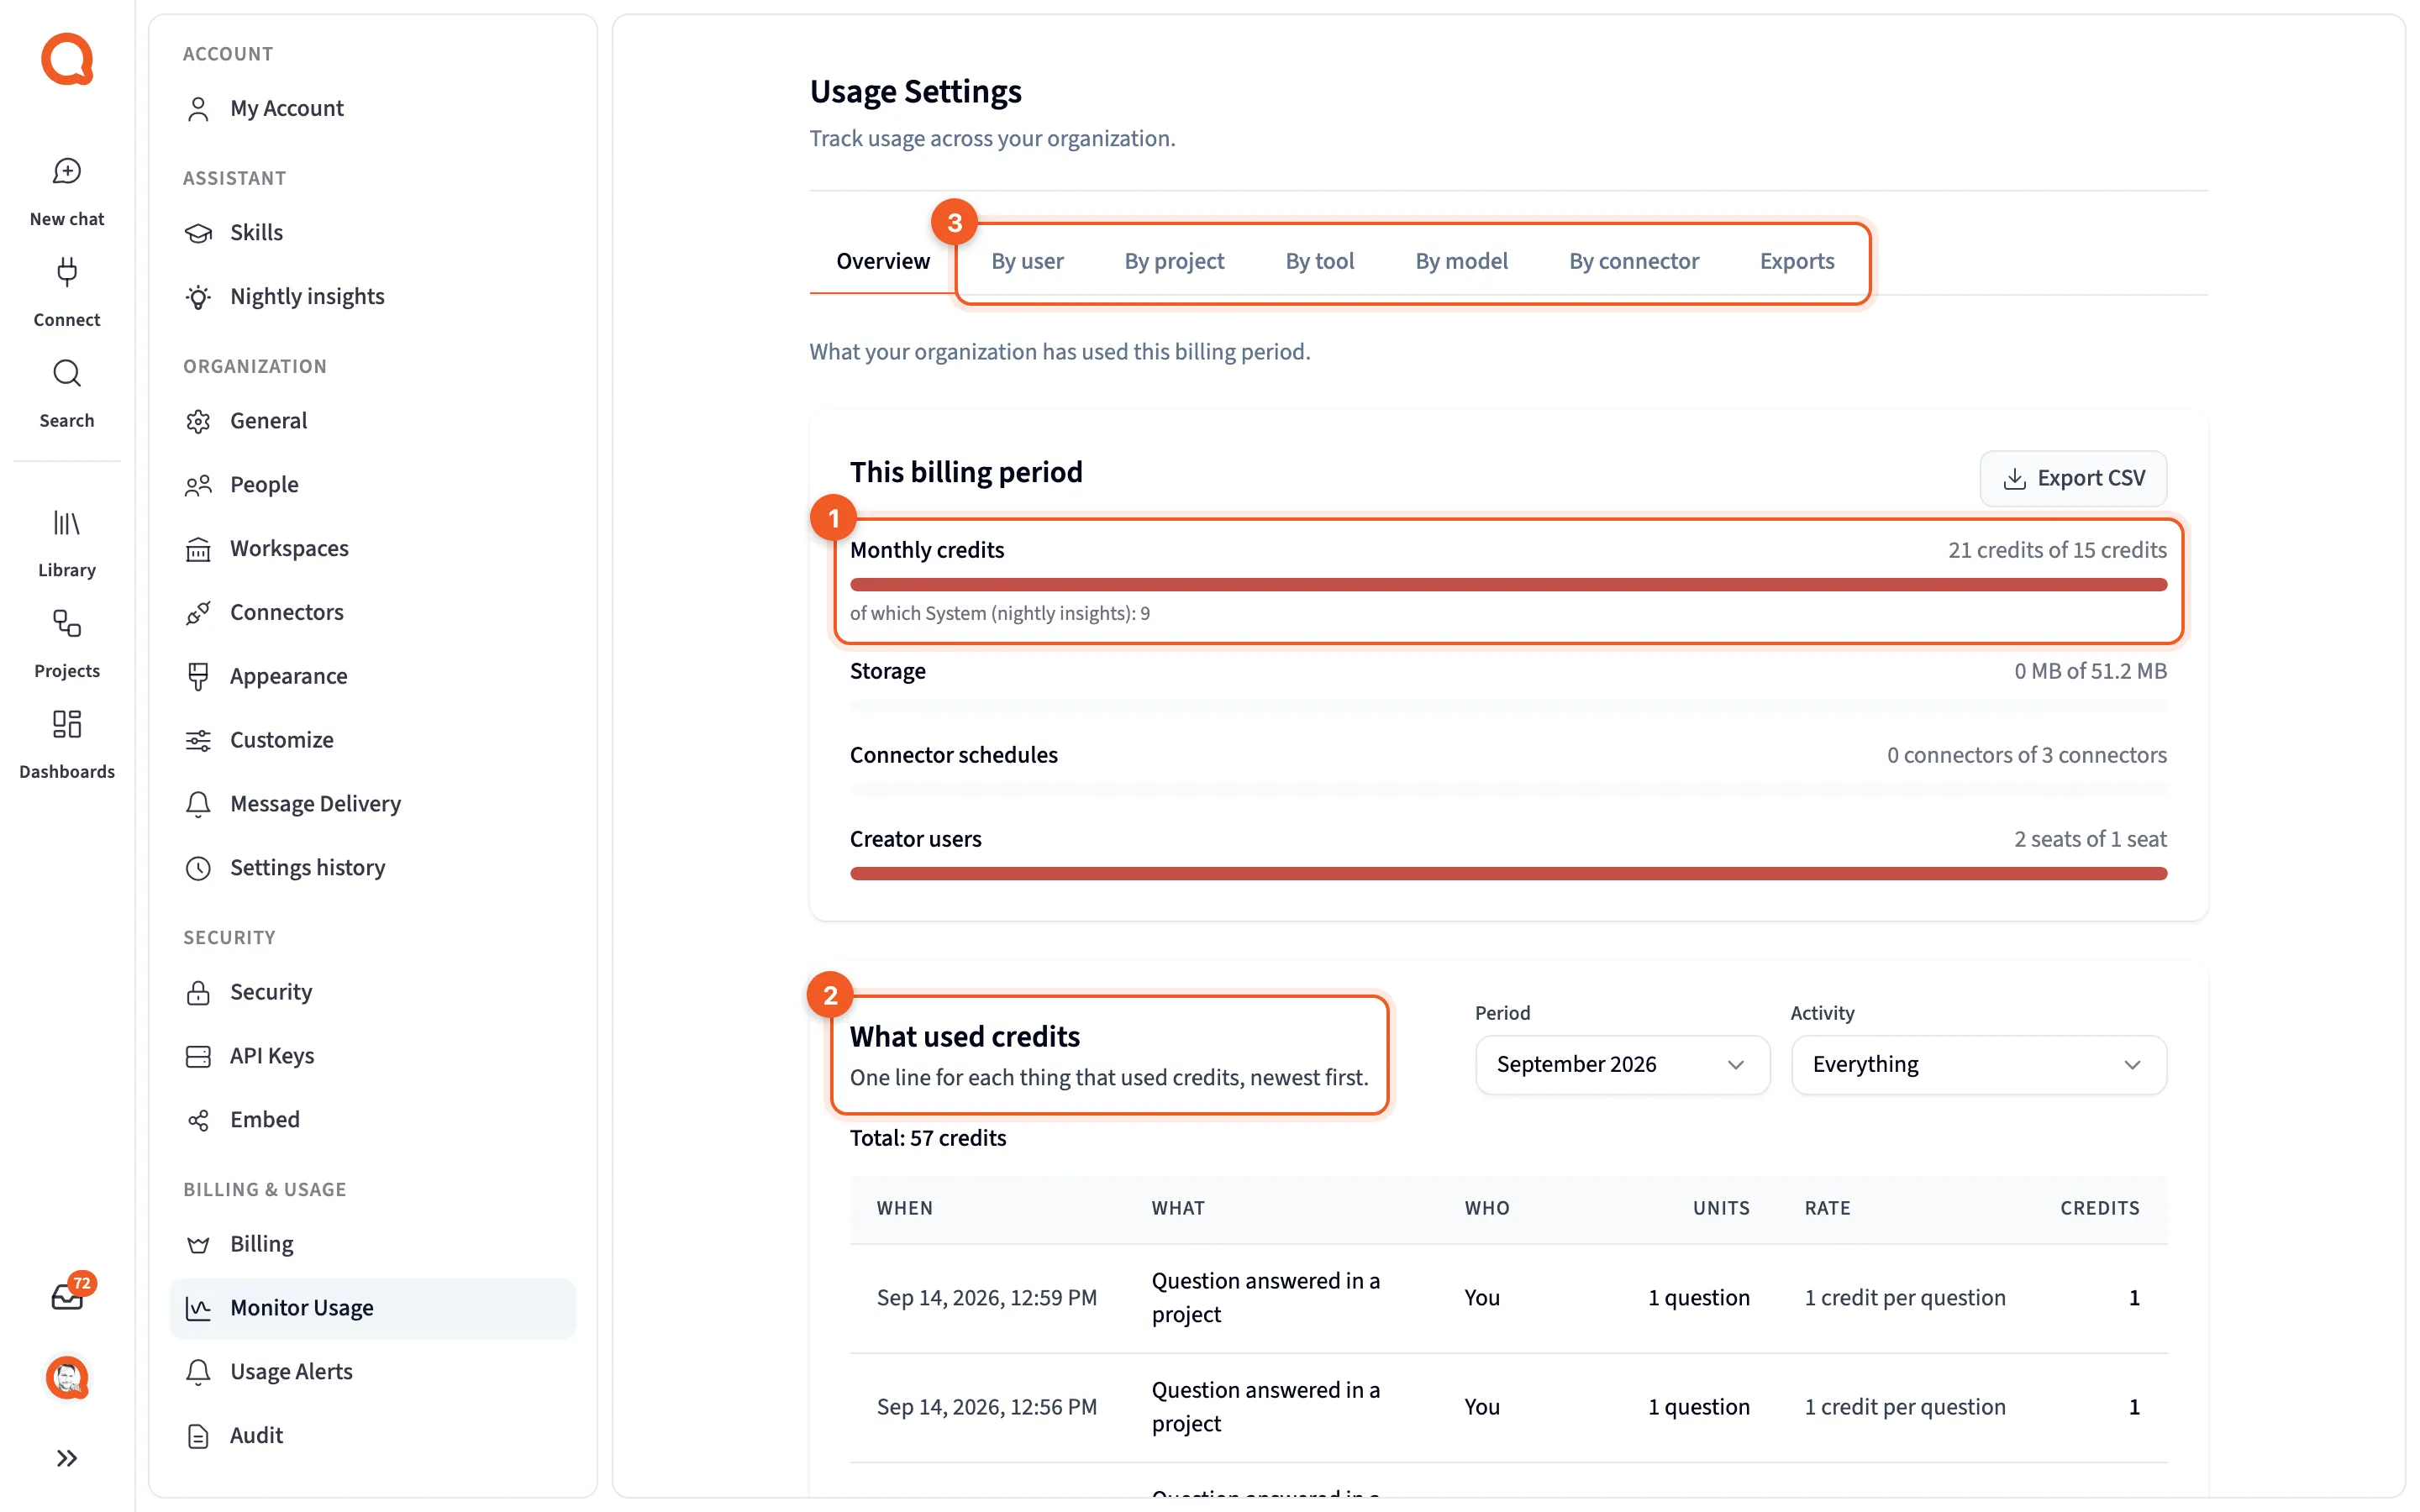Open the Connect plug icon

click(67, 292)
